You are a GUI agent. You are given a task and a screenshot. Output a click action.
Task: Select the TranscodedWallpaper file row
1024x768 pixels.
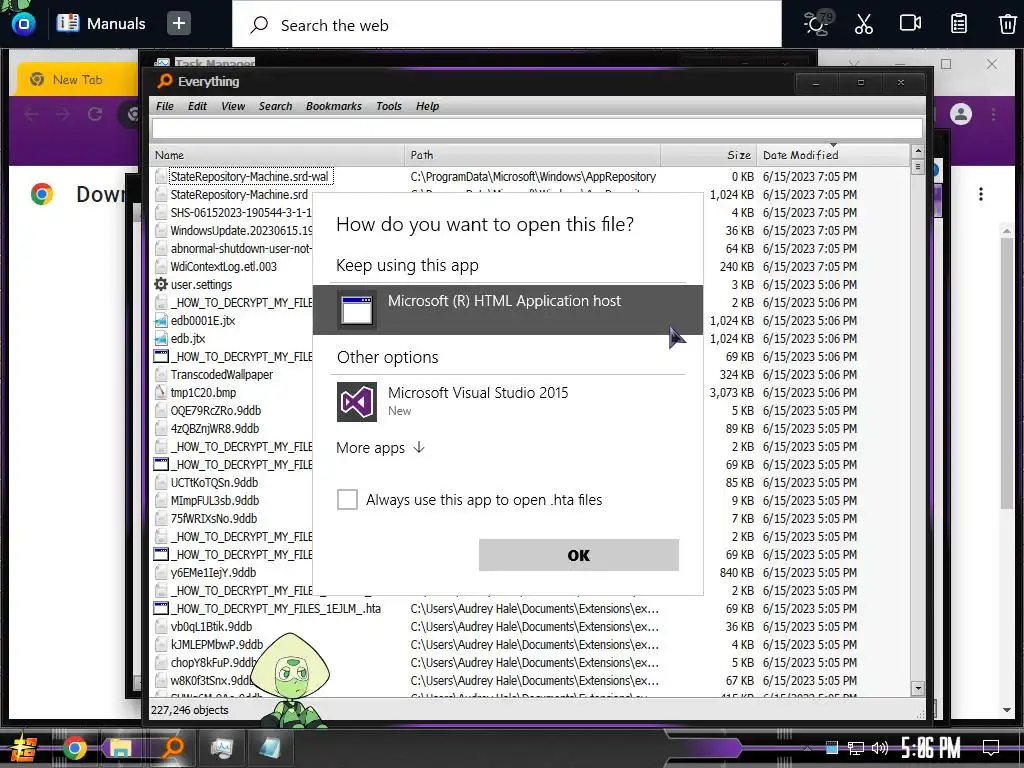click(222, 375)
